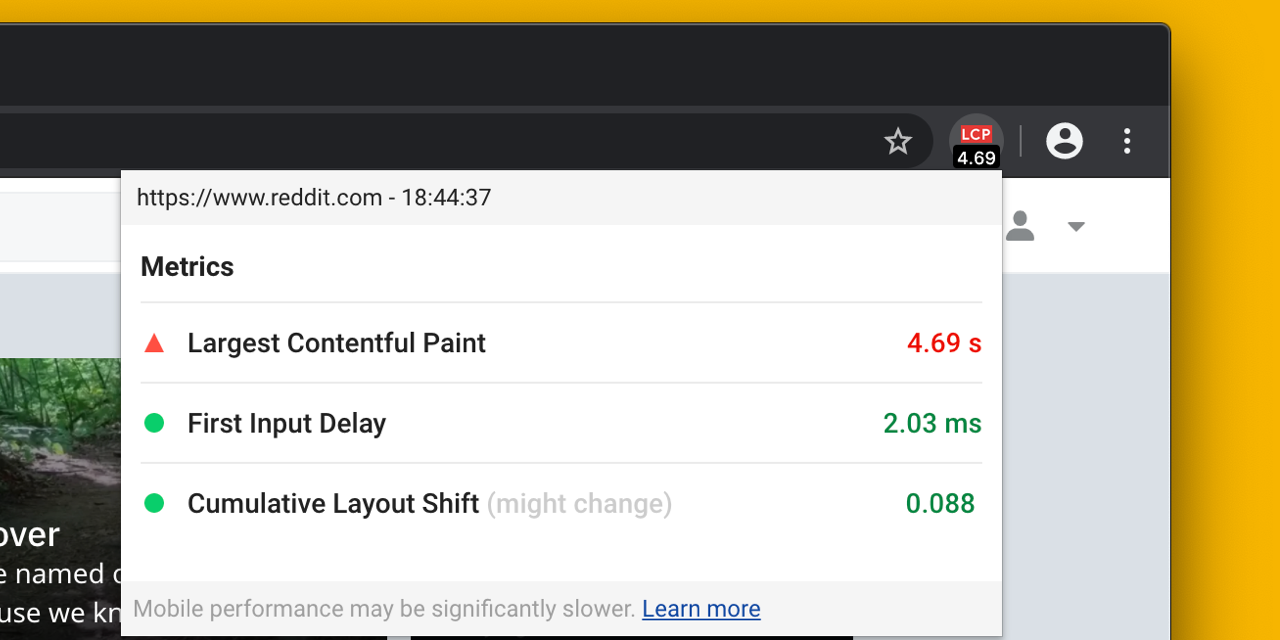Click the green First Input Delay dot
The image size is (1280, 640).
click(154, 424)
